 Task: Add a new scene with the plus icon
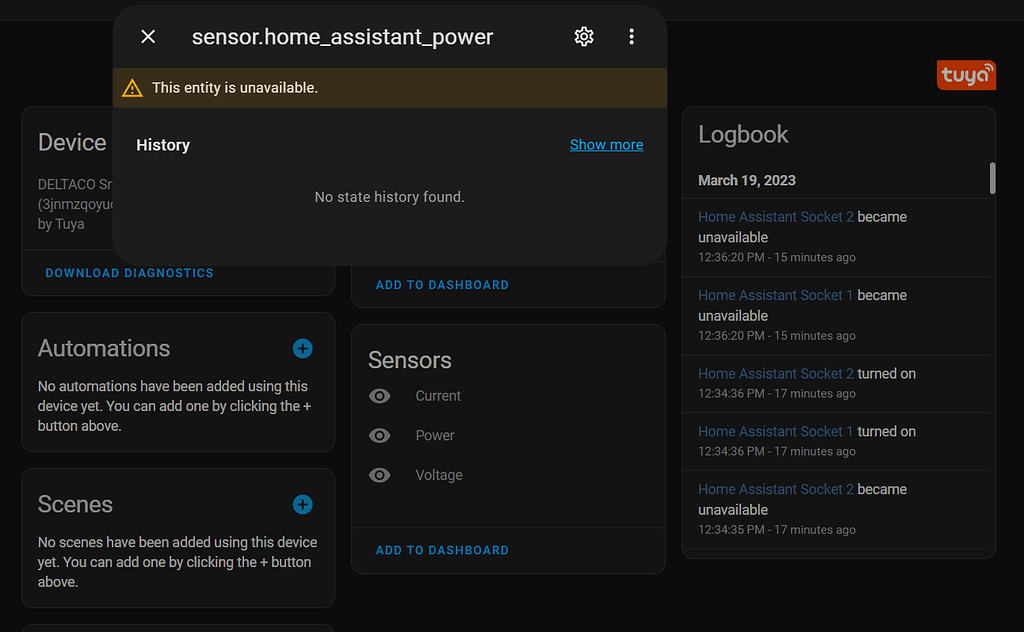click(x=303, y=505)
